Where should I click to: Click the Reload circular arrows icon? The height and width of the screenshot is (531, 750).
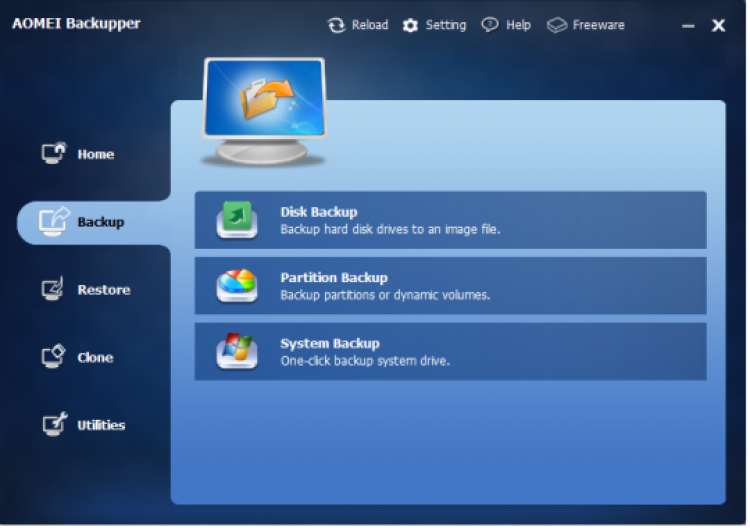[338, 25]
